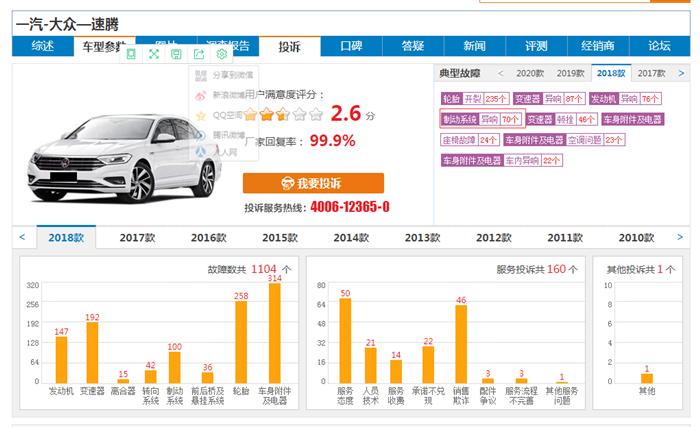The height and width of the screenshot is (427, 700).
Task: Click the orange 我要投诉 button
Action: coord(313,183)
